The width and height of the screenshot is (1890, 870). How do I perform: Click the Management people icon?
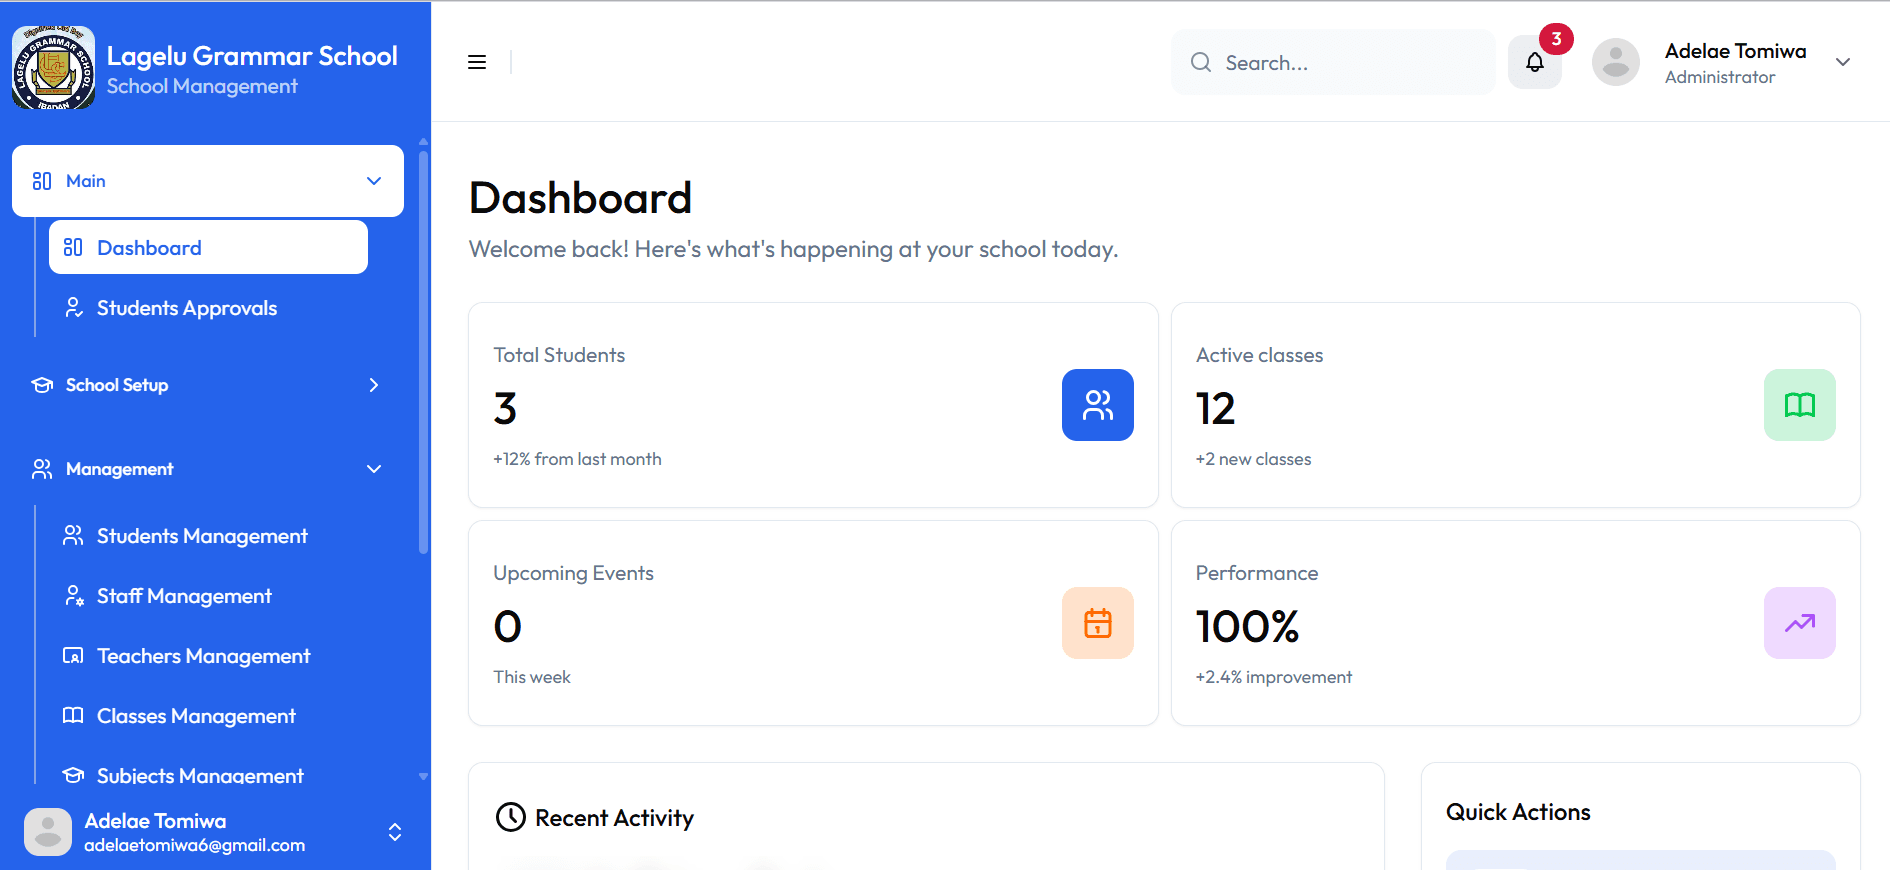click(x=42, y=469)
